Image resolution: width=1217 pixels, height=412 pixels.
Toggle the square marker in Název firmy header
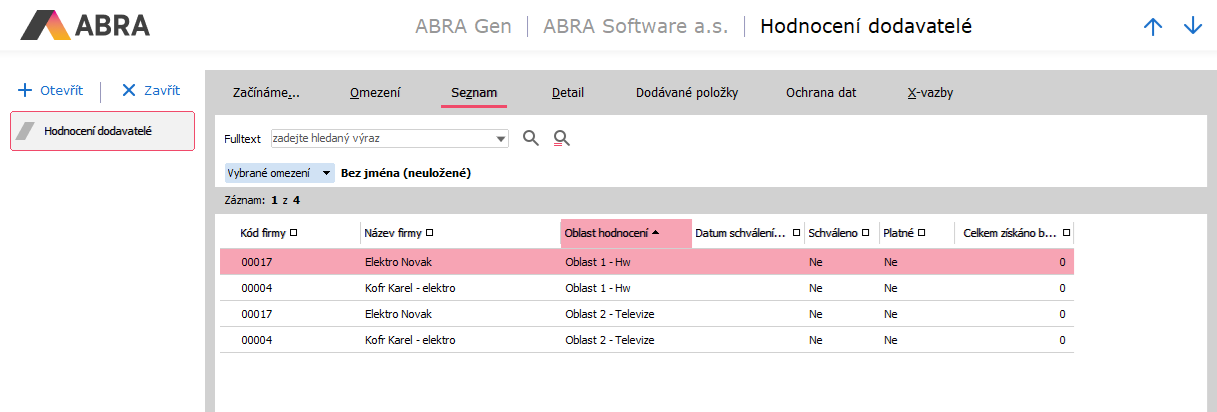(x=429, y=233)
